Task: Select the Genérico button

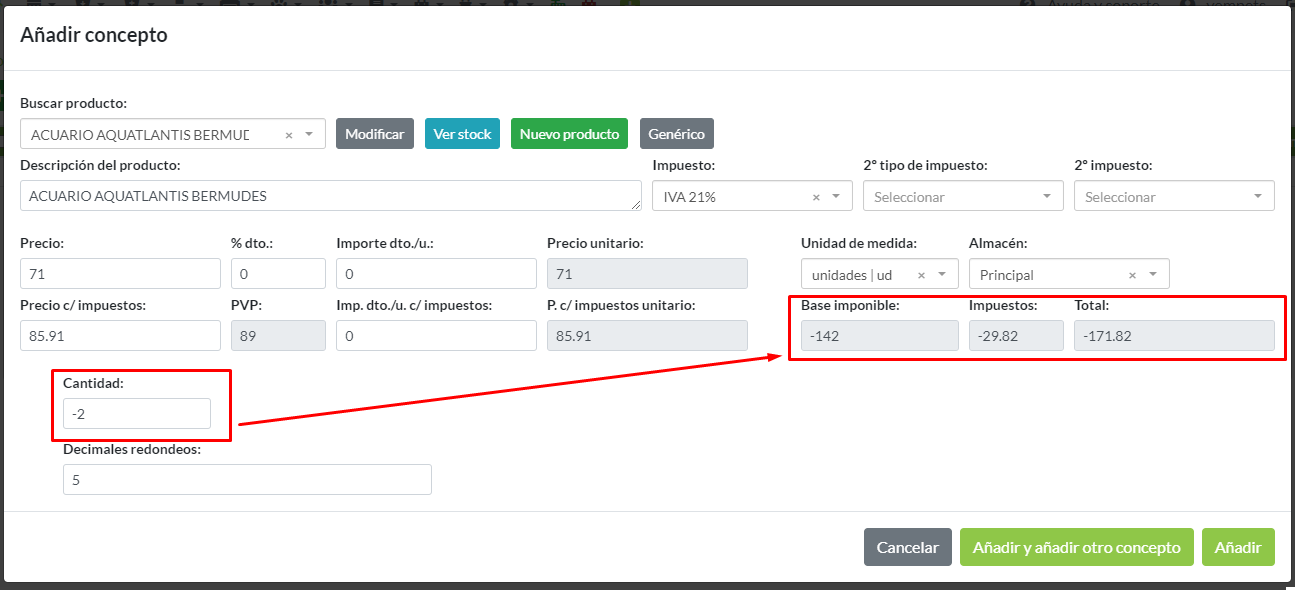Action: point(676,134)
